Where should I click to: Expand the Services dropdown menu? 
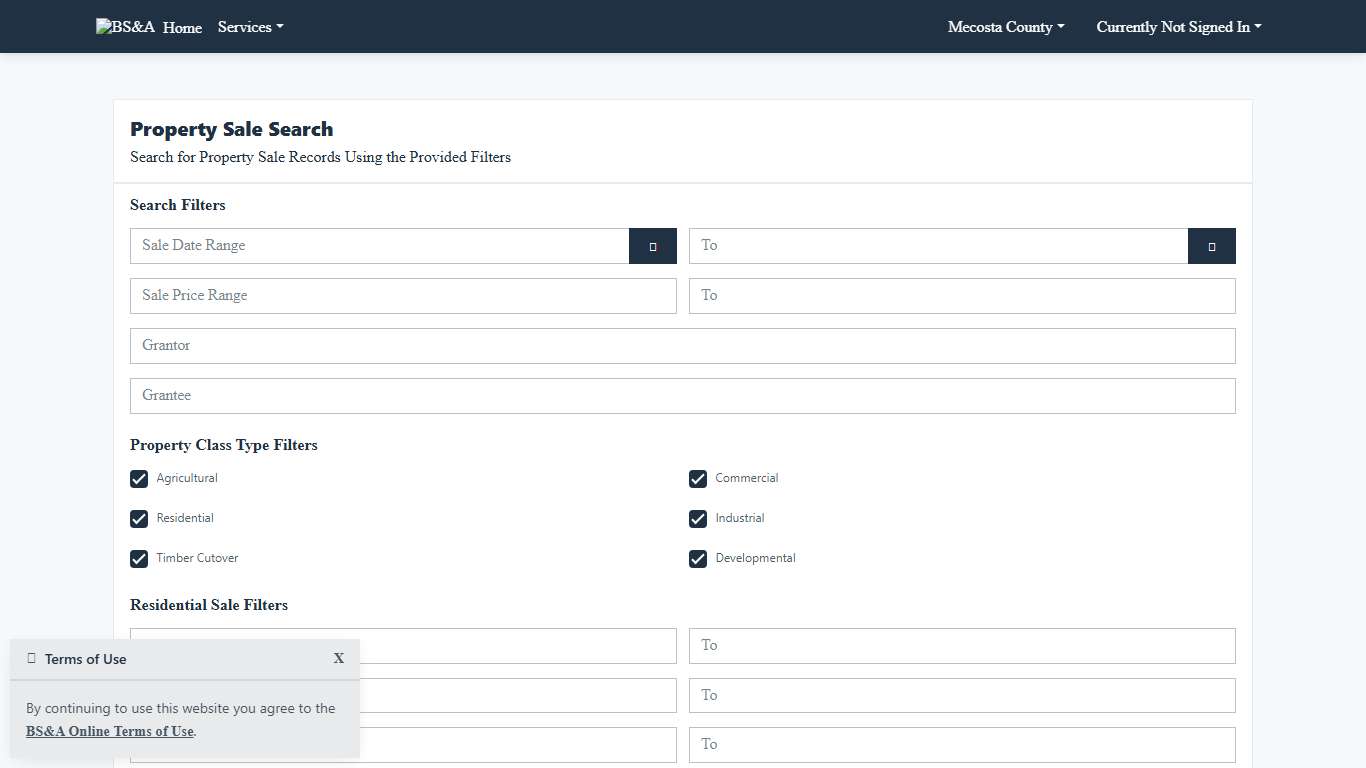pyautogui.click(x=250, y=27)
